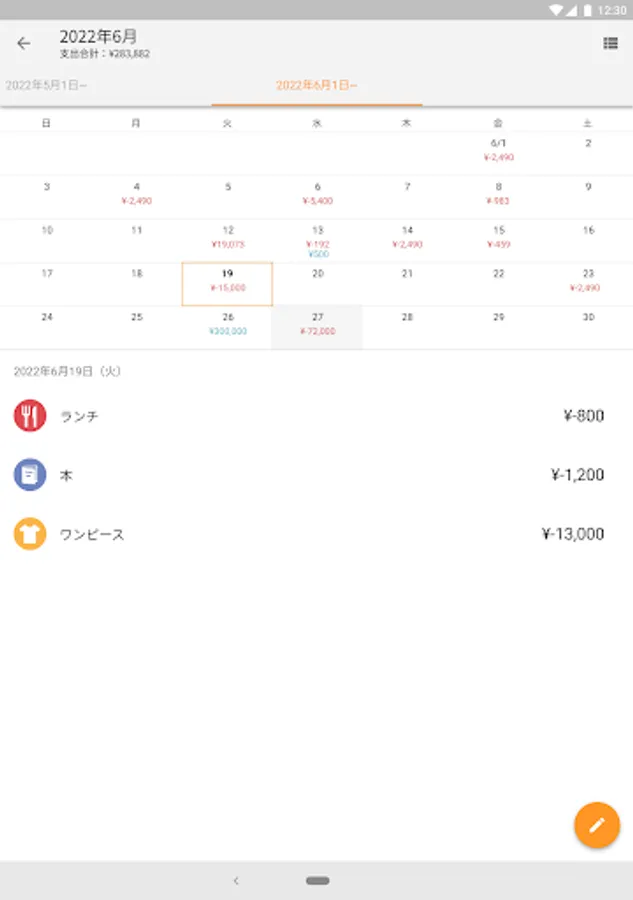
Task: Select 6/1 in the calendar
Action: coord(498,152)
